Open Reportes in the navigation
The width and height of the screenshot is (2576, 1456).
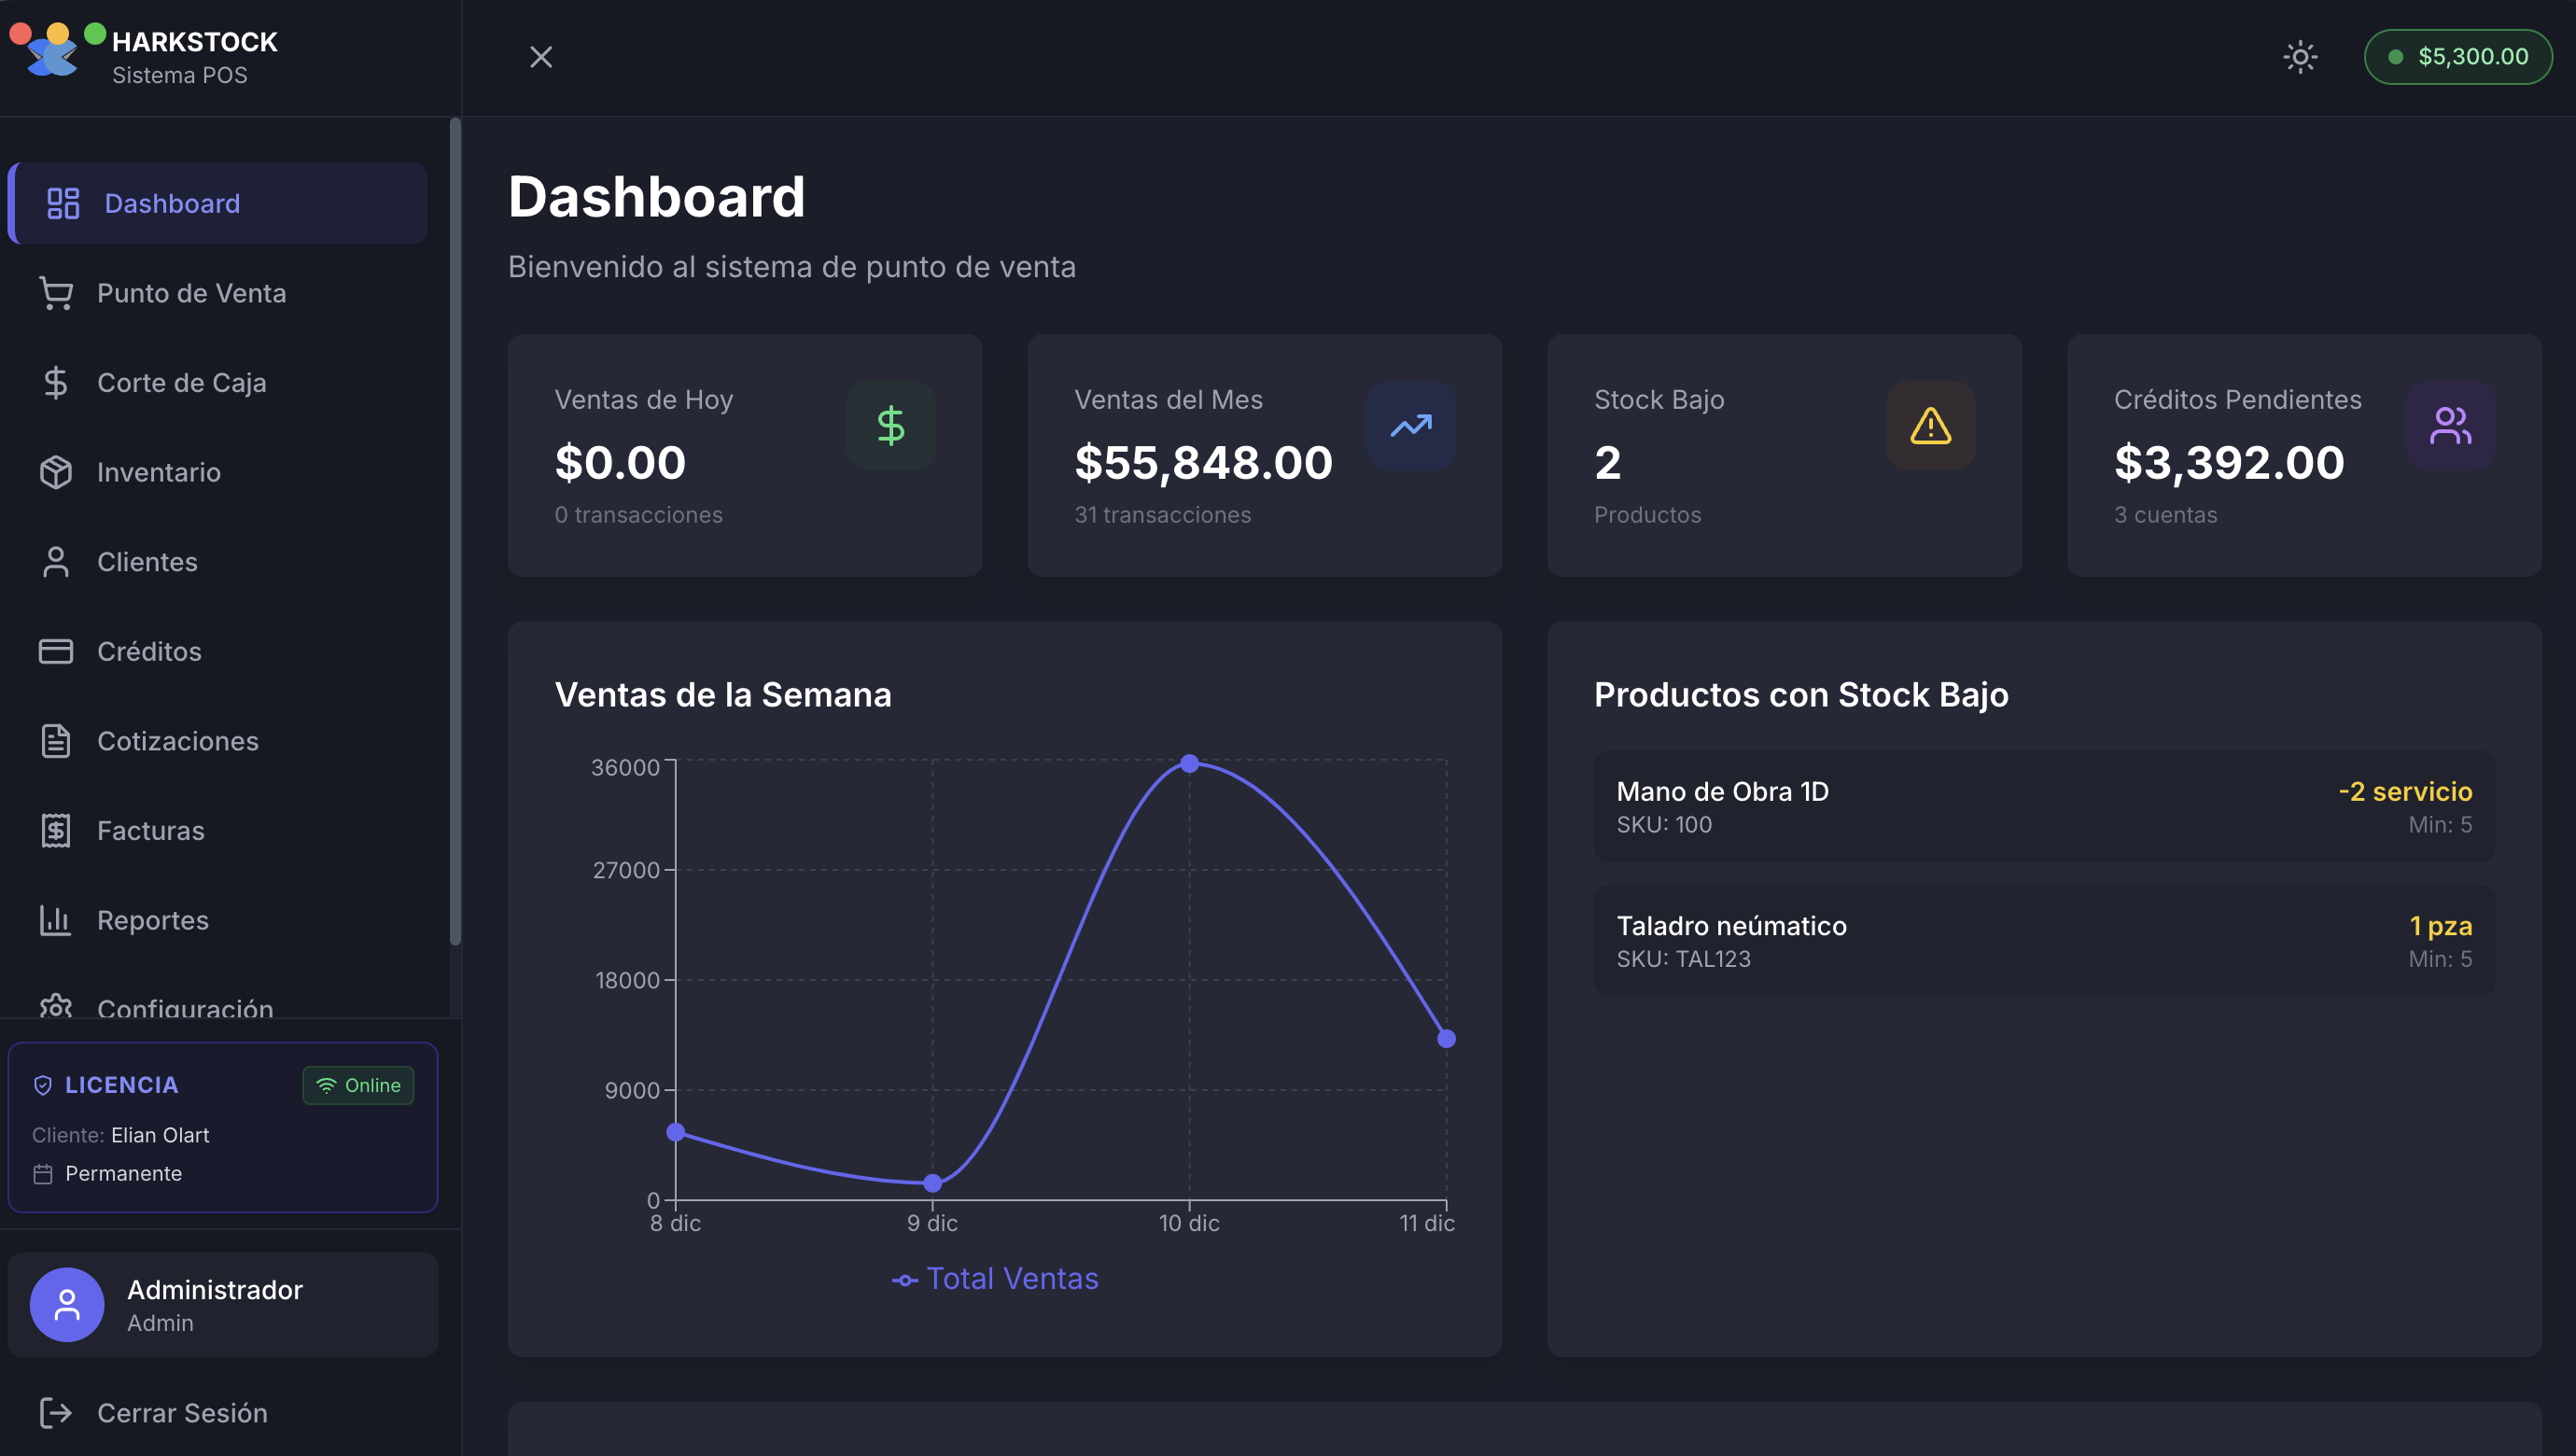tap(152, 920)
